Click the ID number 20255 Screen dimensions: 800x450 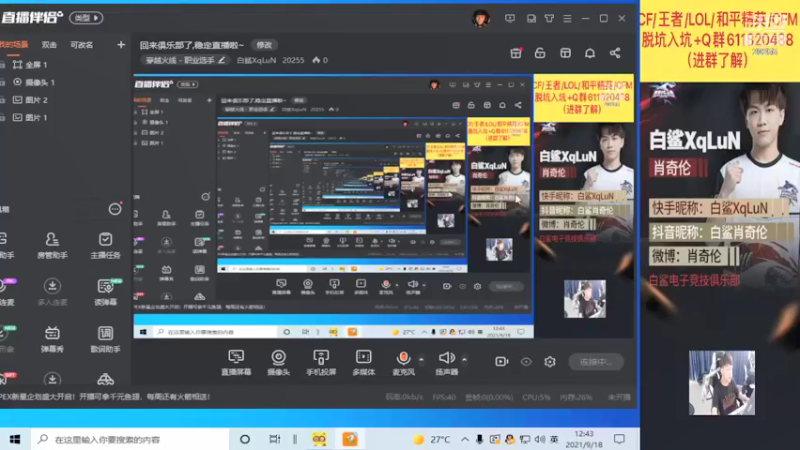coord(293,60)
